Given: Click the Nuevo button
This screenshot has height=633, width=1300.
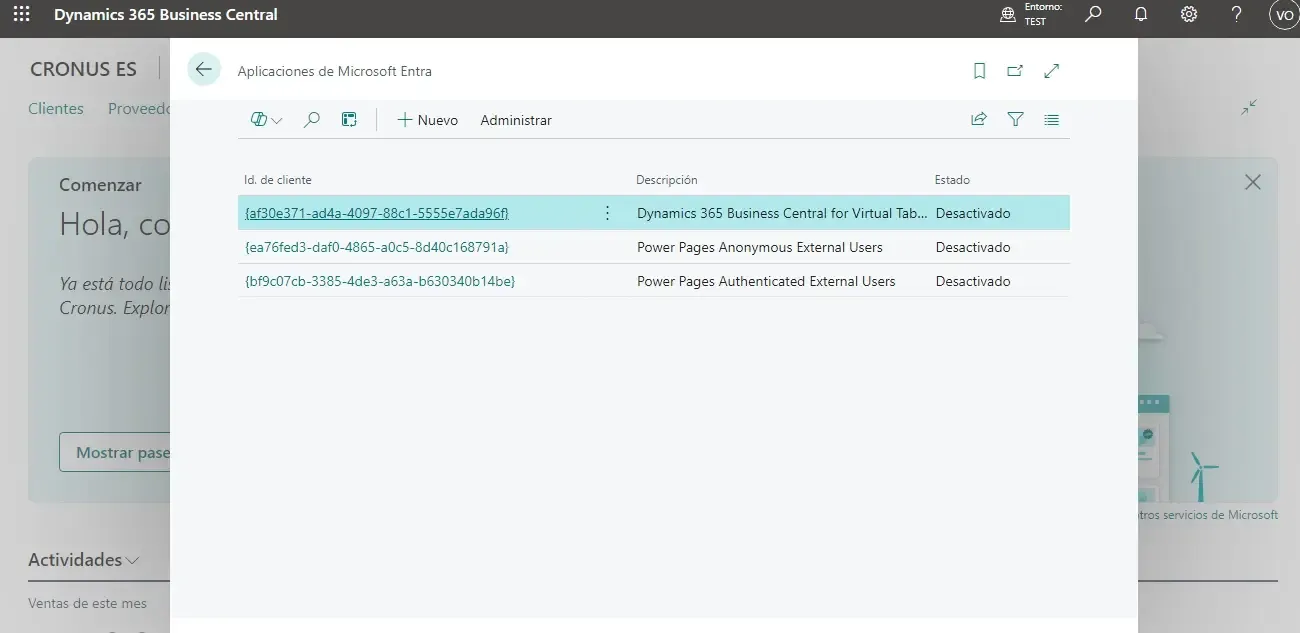Looking at the screenshot, I should 427,120.
